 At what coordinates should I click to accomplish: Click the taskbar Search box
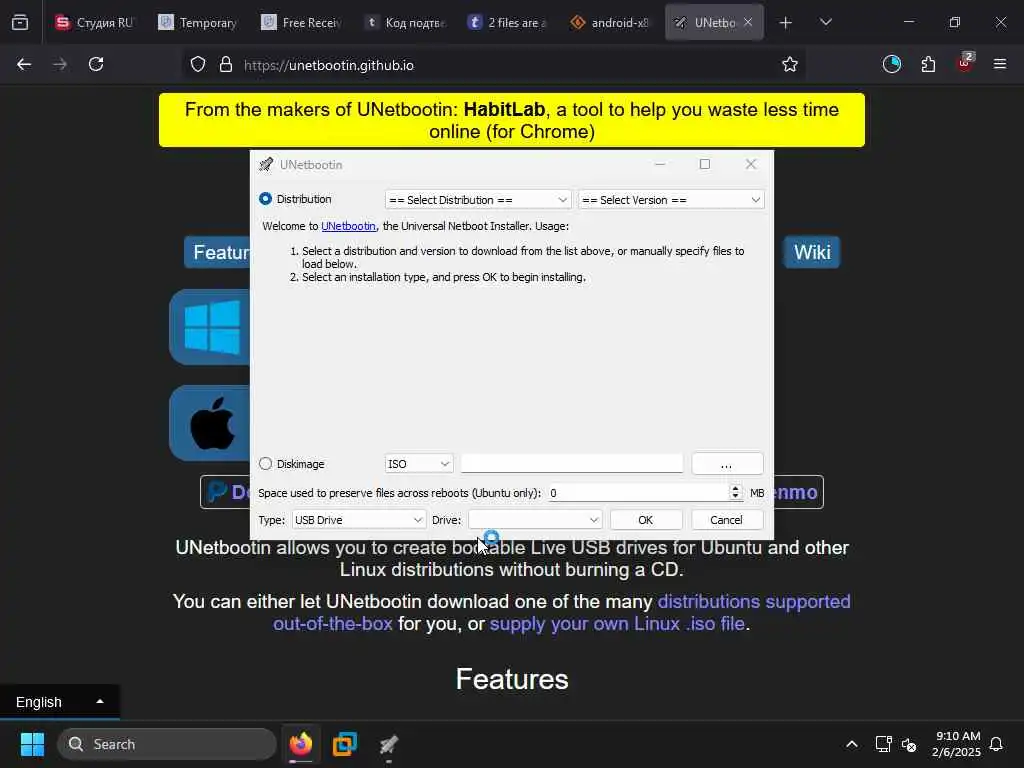167,744
